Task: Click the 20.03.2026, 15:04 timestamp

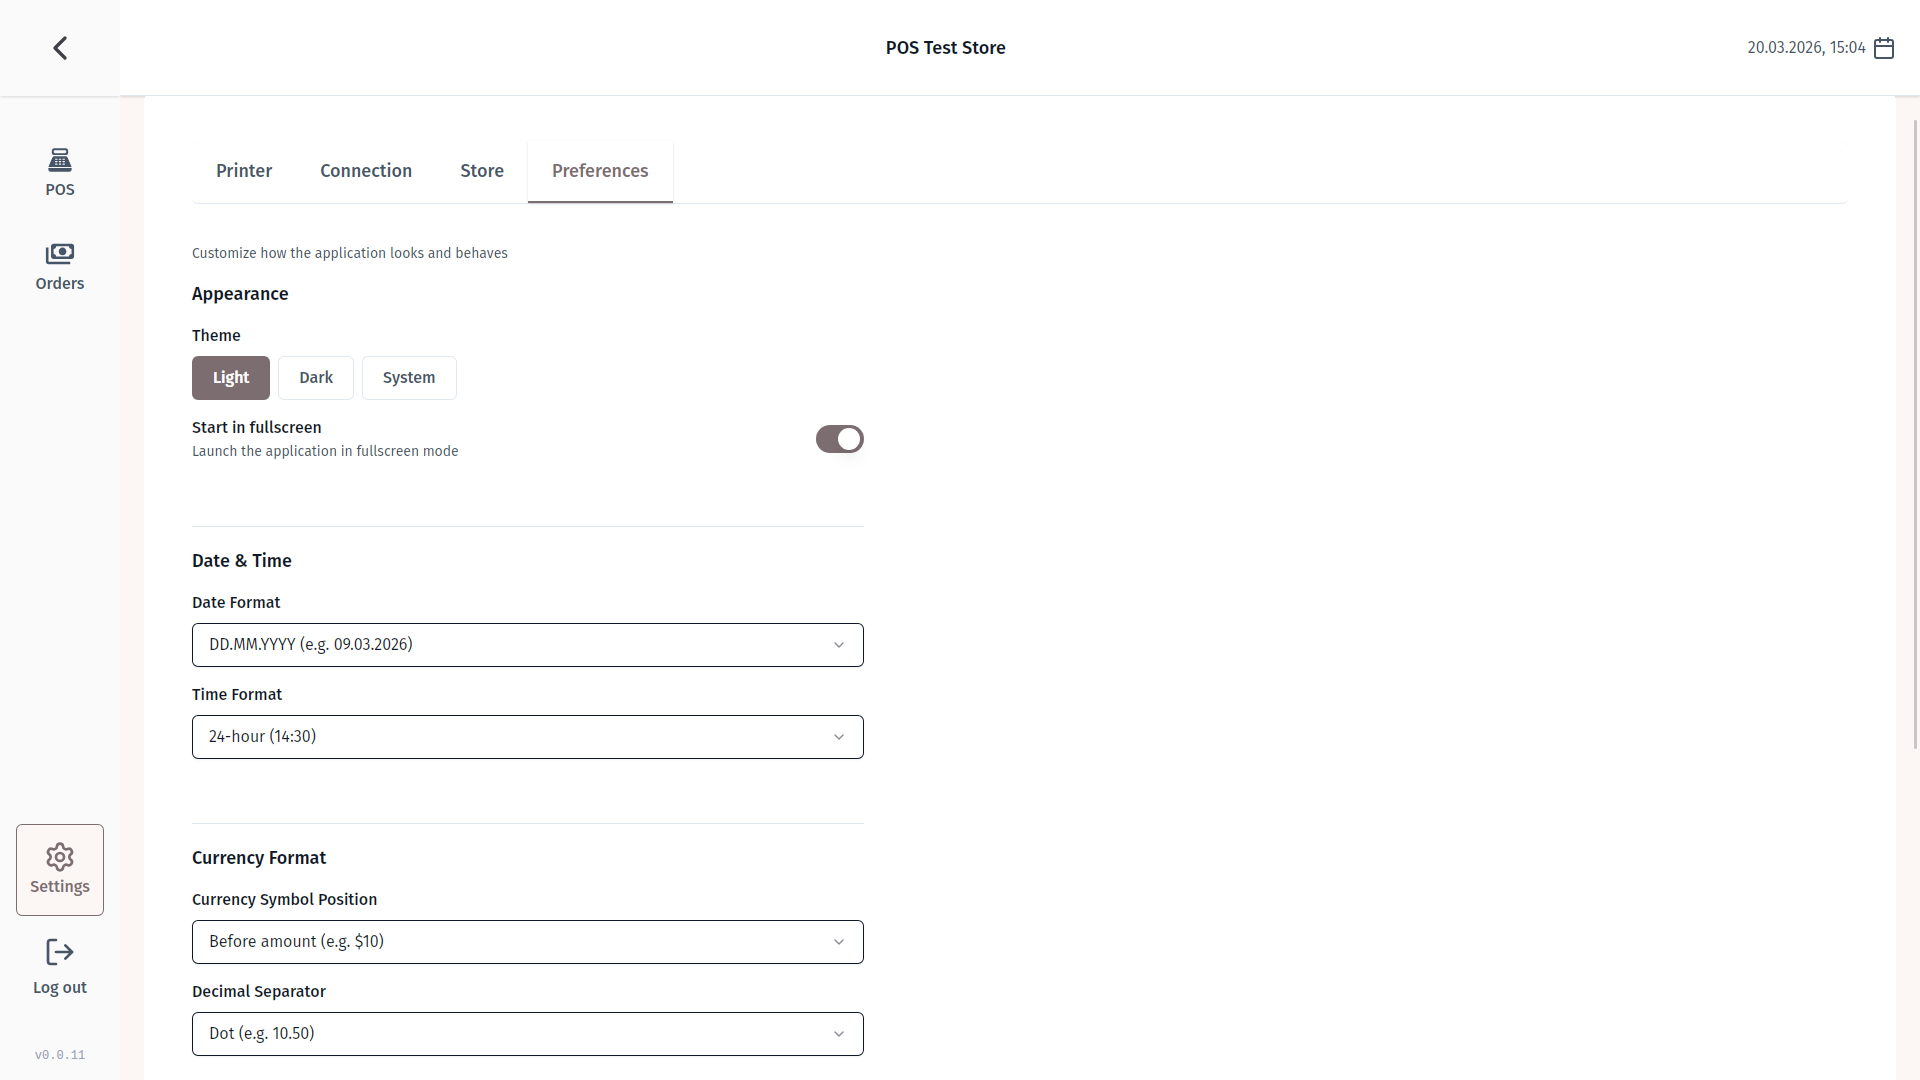Action: [1806, 48]
